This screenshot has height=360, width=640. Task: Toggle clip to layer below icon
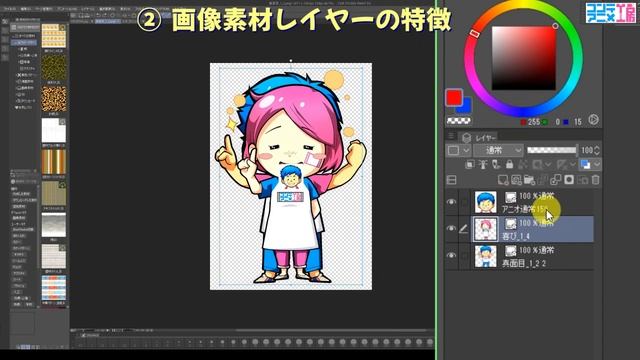coord(470,164)
